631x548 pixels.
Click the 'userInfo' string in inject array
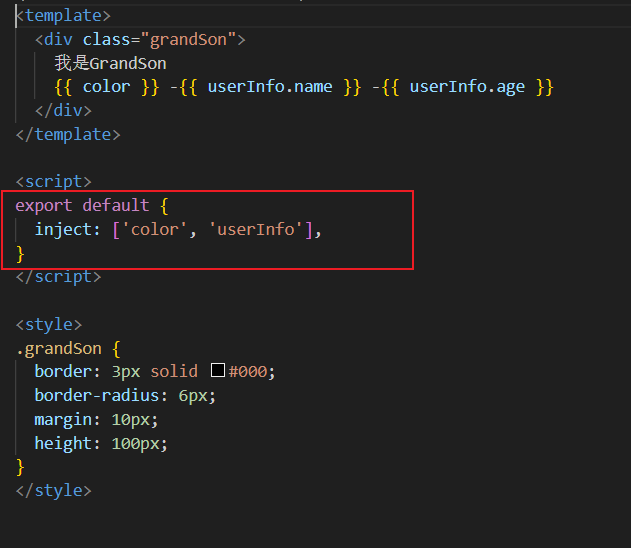pos(256,230)
